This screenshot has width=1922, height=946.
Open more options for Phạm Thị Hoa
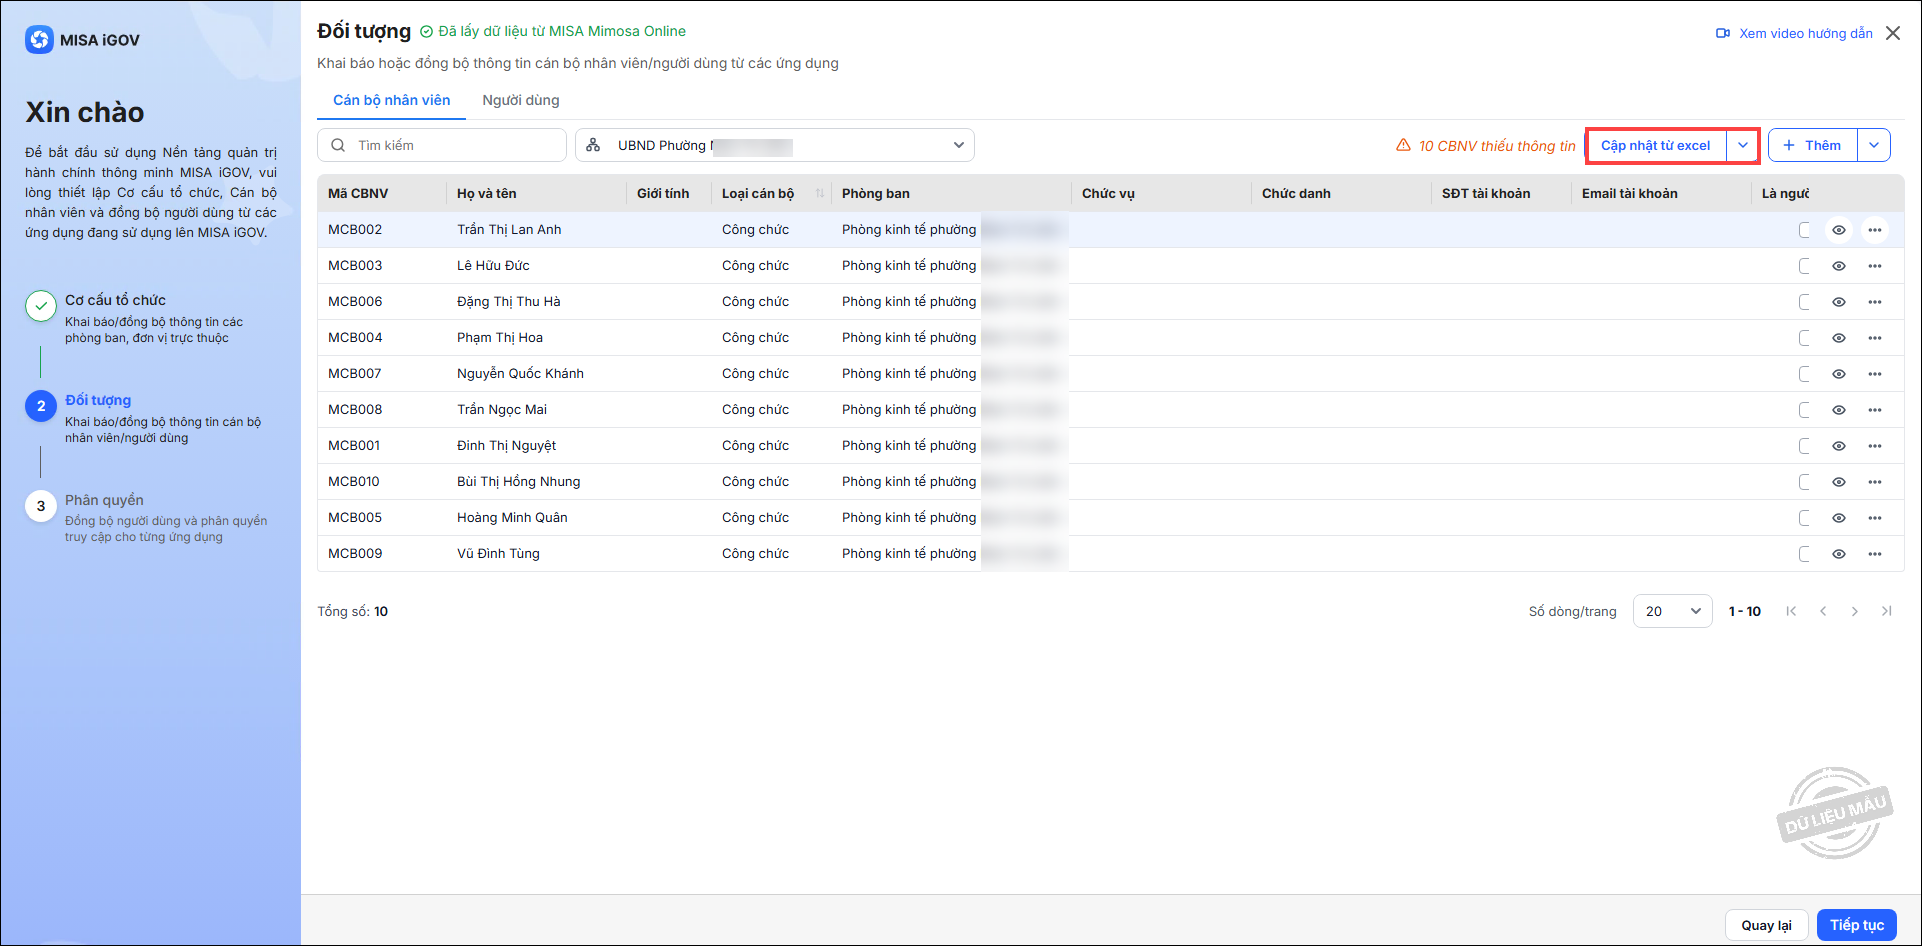1875,338
